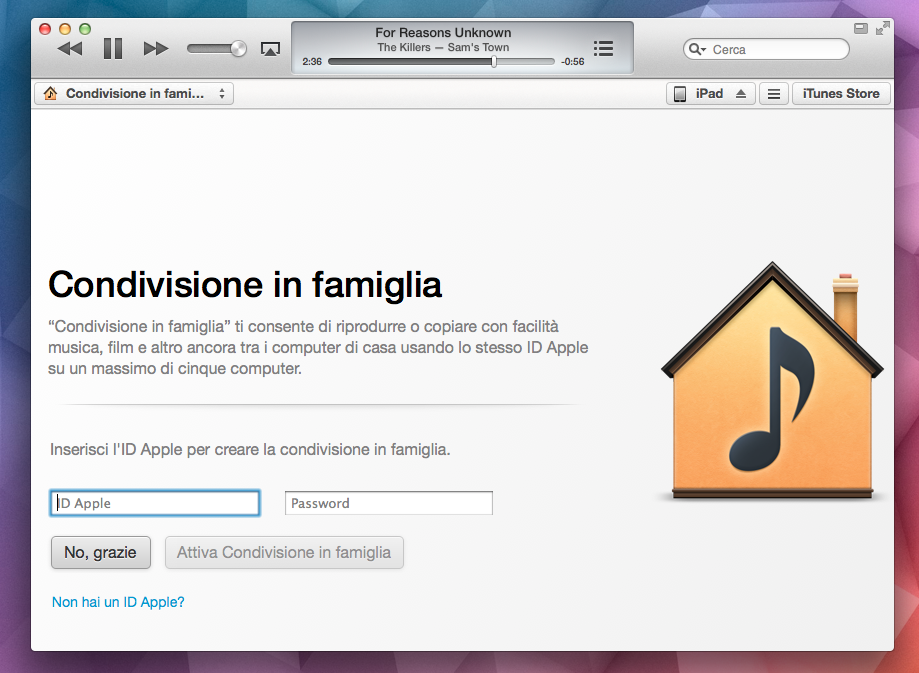The height and width of the screenshot is (673, 919).
Task: Toggle the remaining time display -0:56
Action: [573, 62]
